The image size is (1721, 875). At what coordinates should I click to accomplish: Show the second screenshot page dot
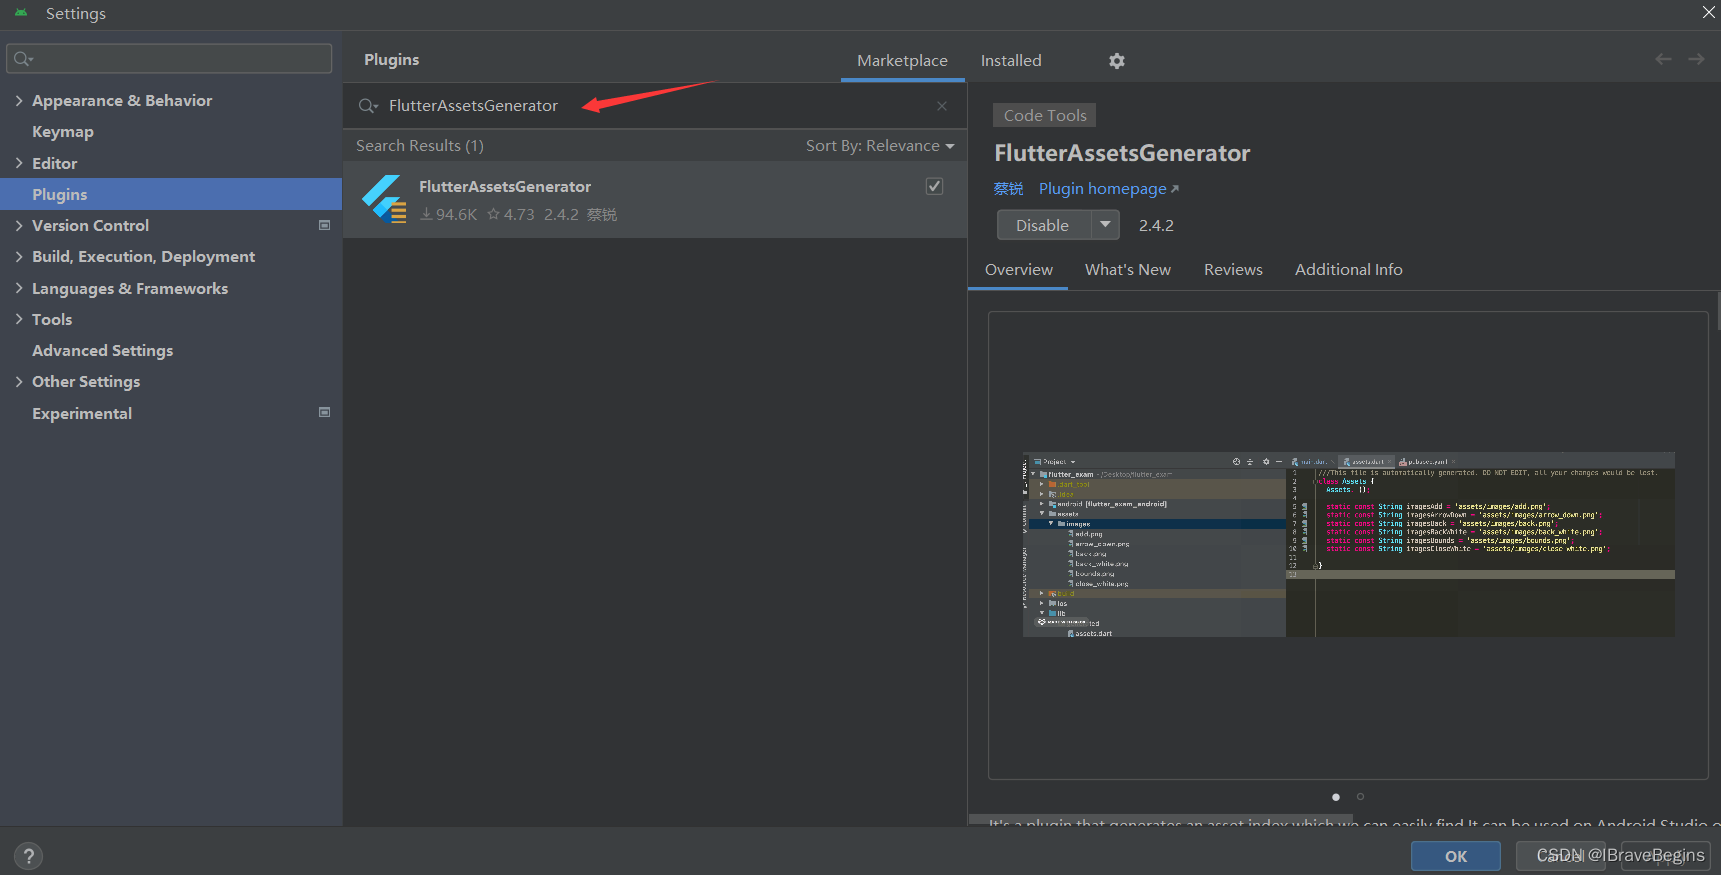(1360, 797)
